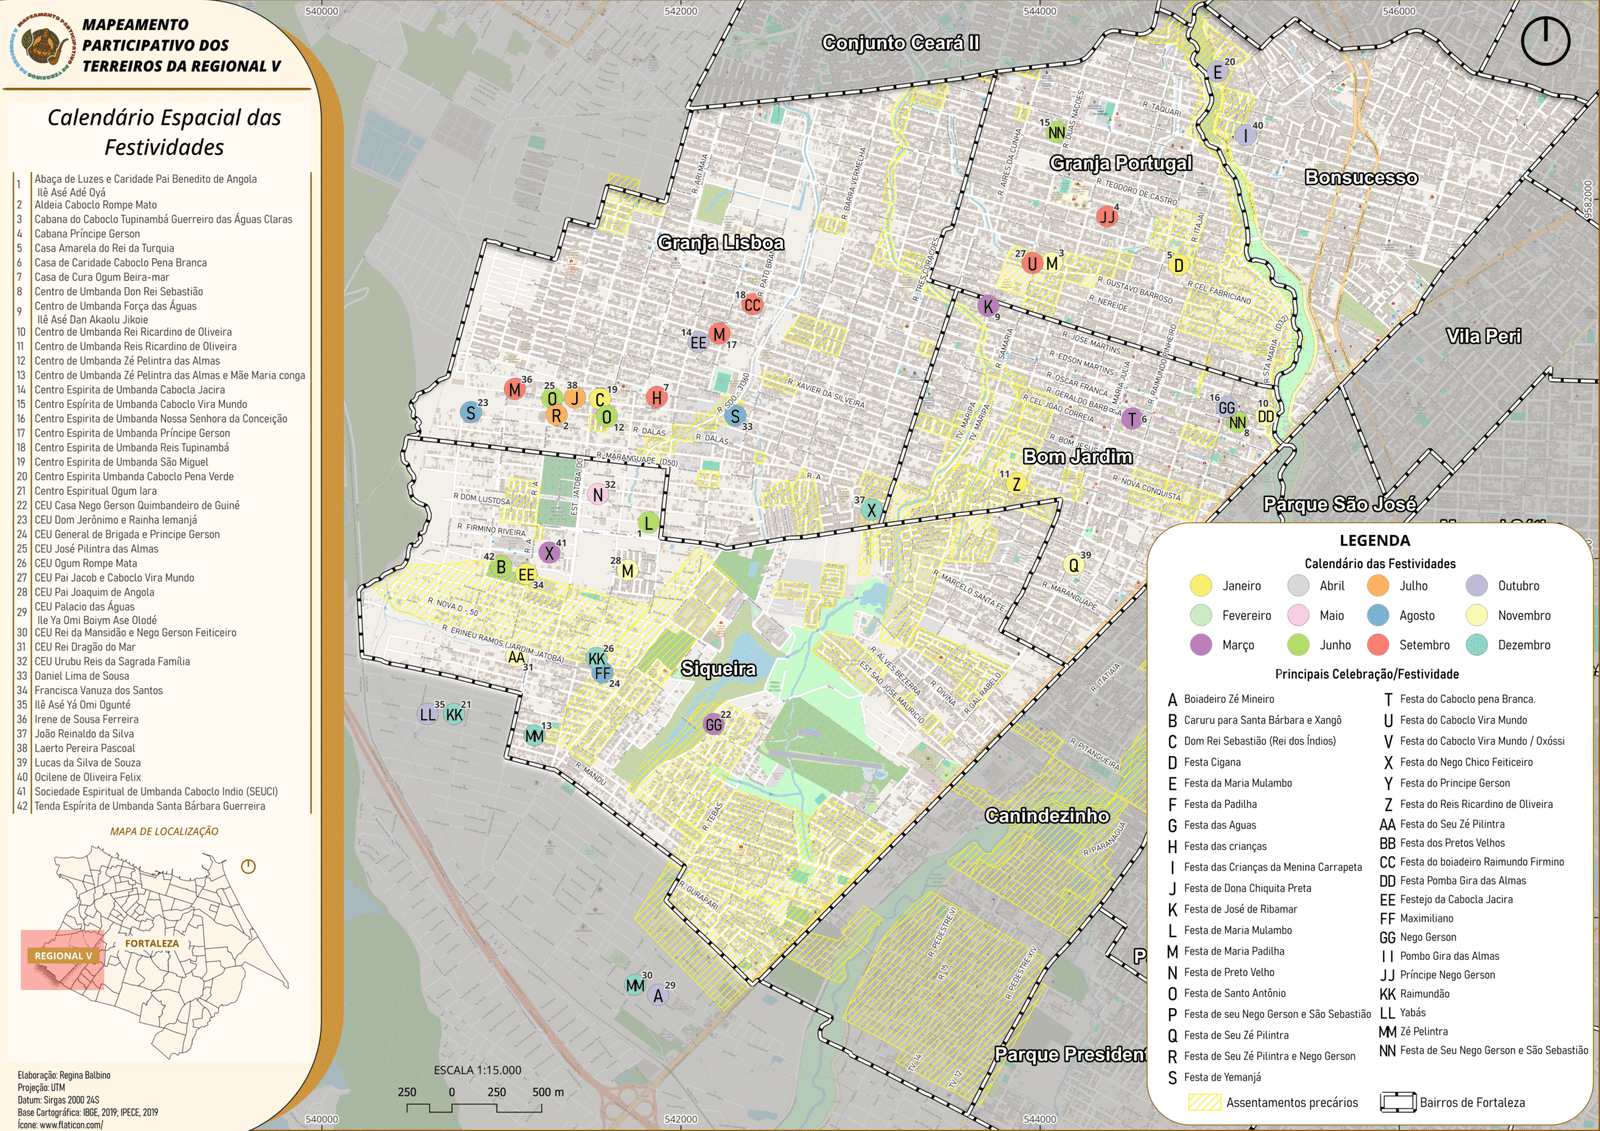
Task: Click the Assentamentos precários hatched symbol
Action: pos(1203,1102)
